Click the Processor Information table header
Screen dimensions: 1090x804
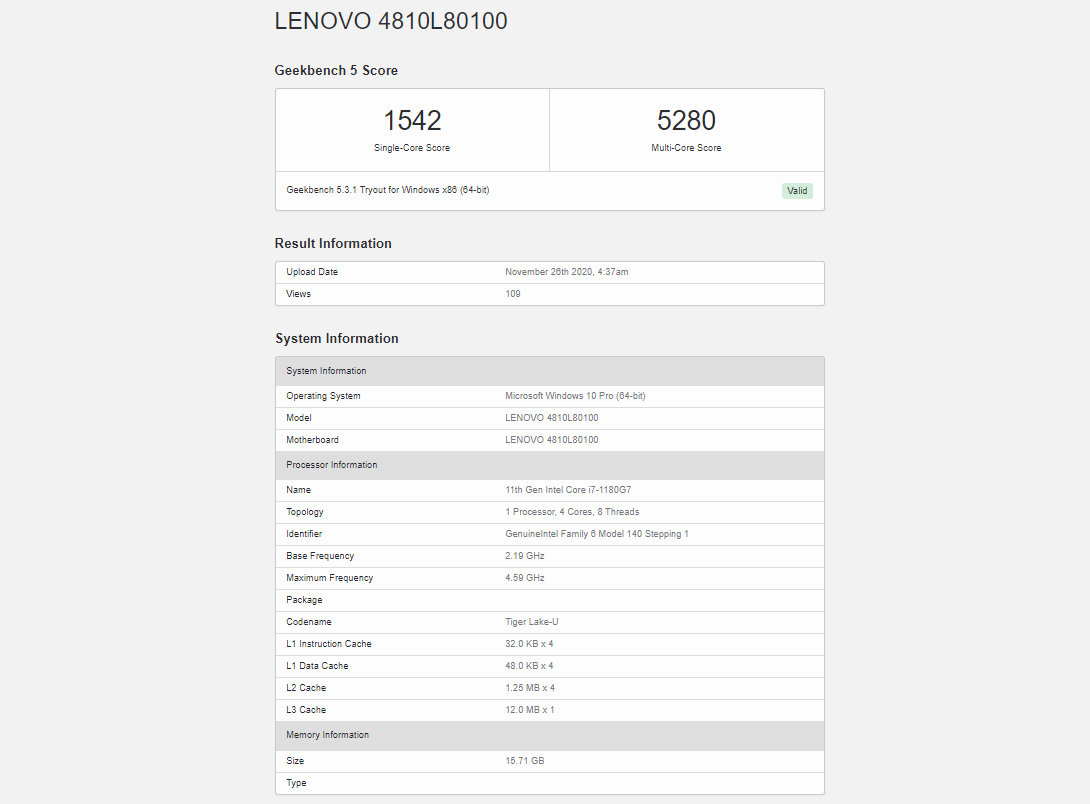pyautogui.click(x=550, y=465)
